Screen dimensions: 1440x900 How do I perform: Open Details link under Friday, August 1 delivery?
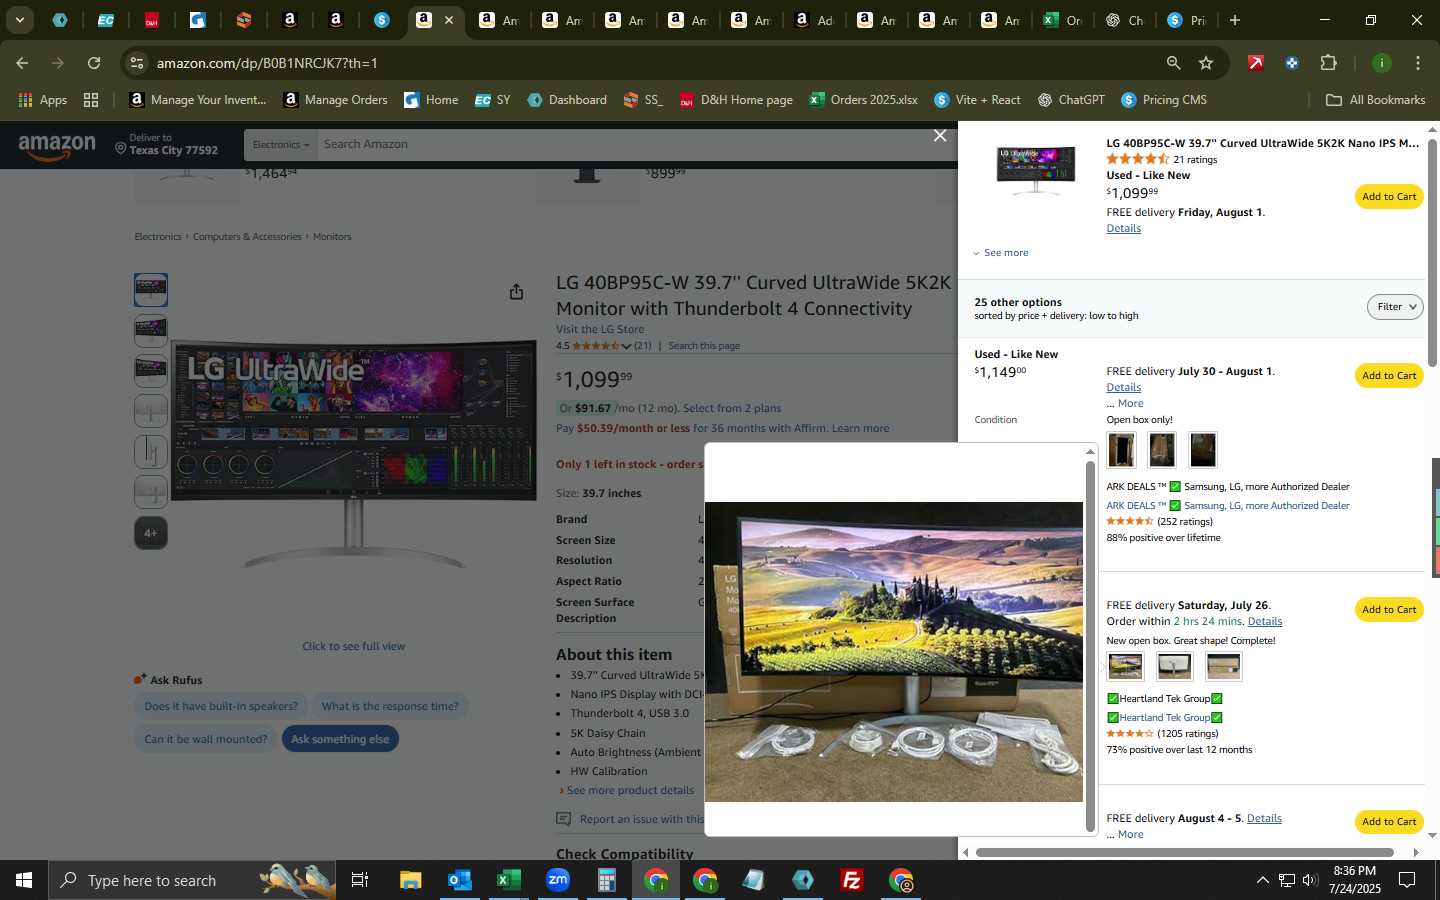coord(1123,229)
